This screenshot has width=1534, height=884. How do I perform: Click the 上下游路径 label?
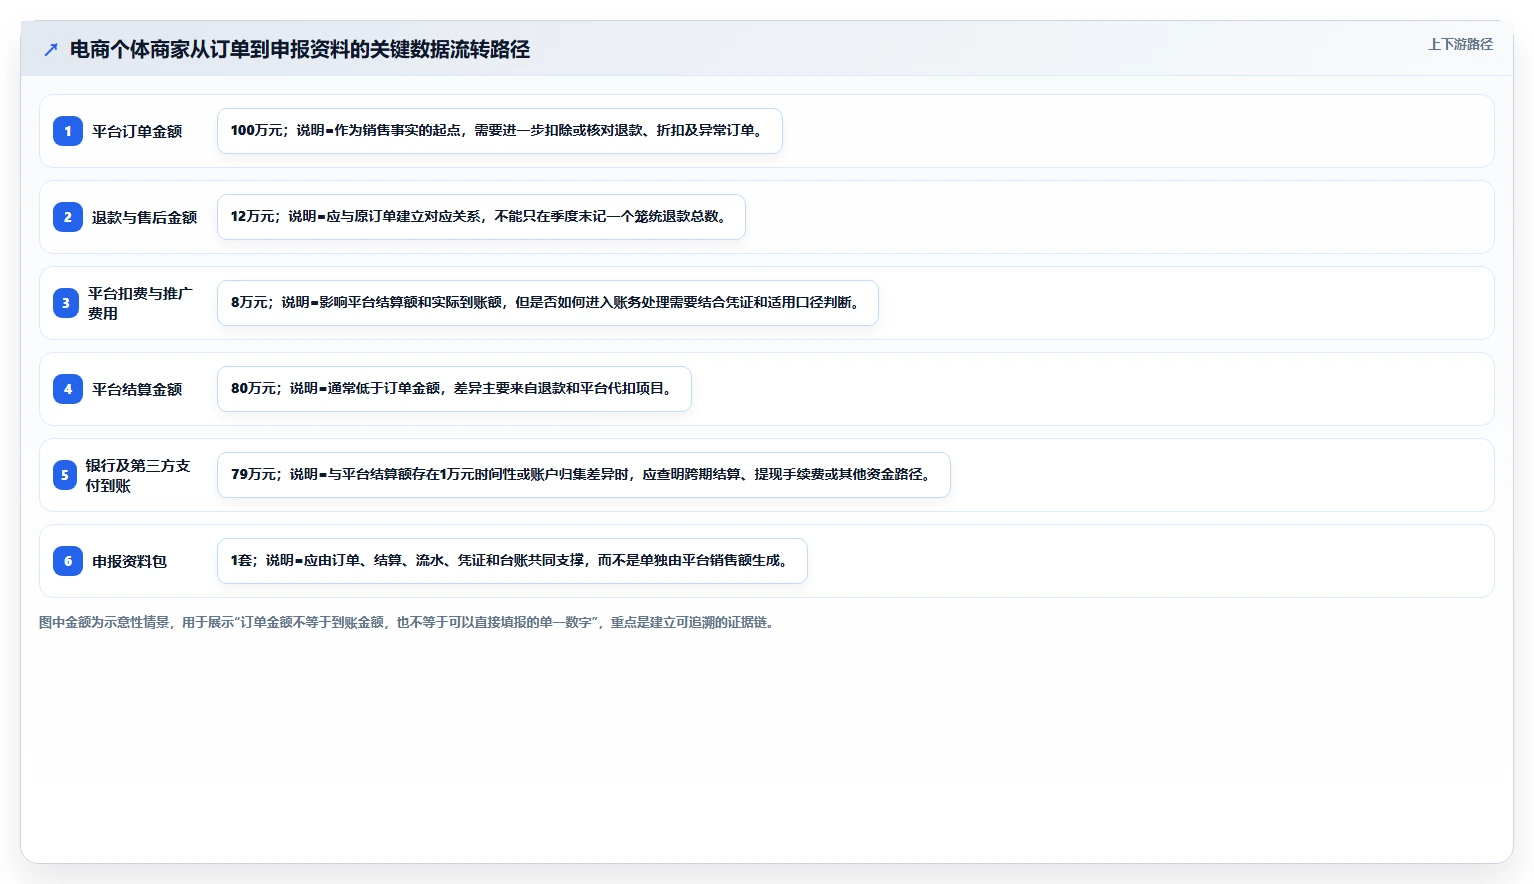click(1460, 44)
